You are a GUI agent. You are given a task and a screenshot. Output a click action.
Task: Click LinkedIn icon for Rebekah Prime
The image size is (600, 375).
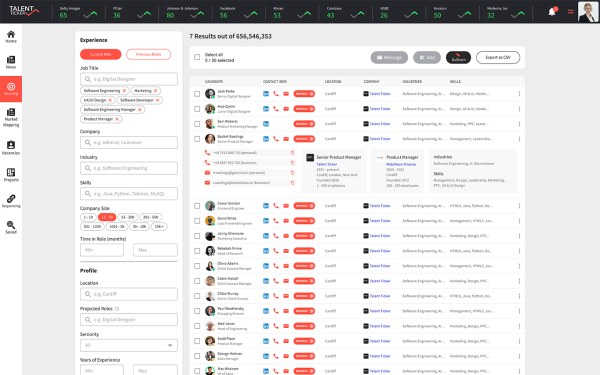(266, 251)
